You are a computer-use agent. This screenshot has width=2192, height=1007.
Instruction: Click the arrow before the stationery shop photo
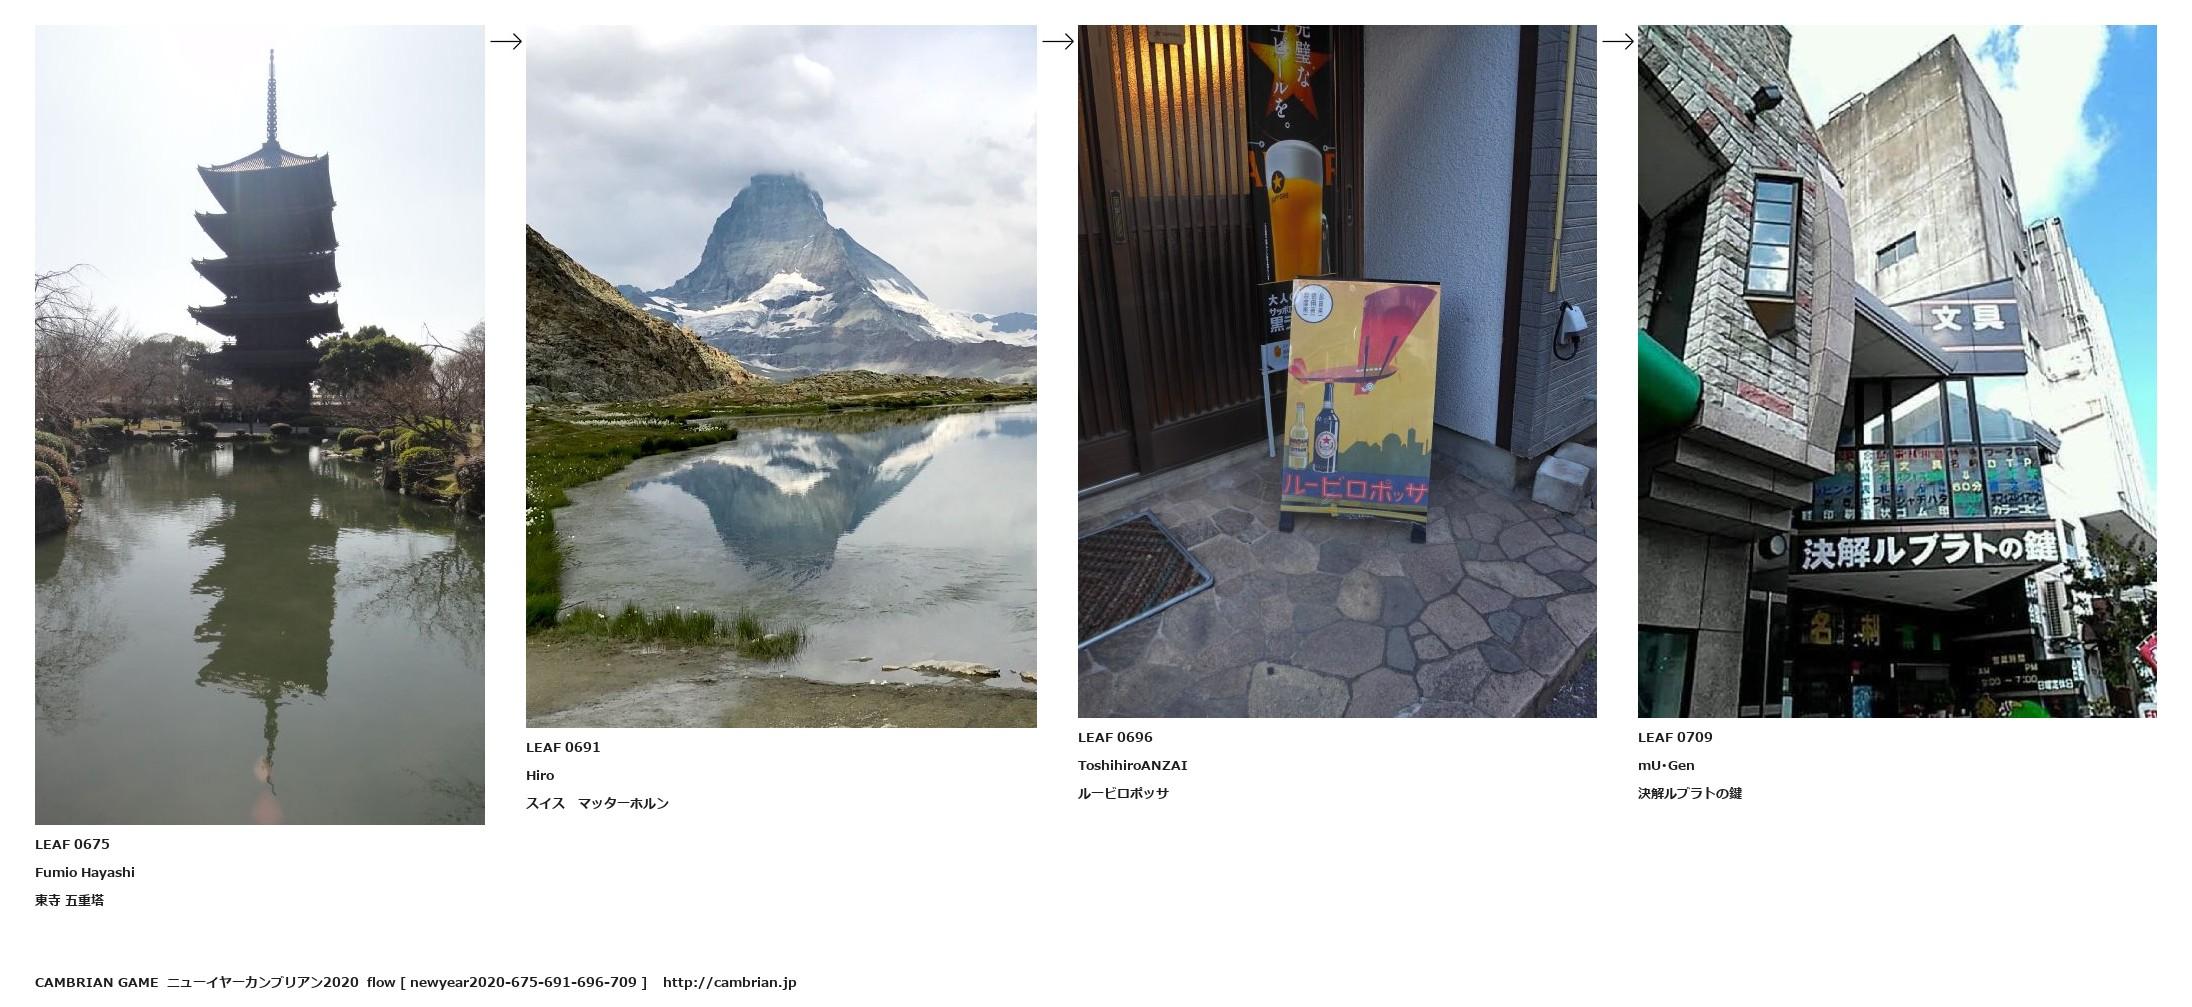point(1618,41)
